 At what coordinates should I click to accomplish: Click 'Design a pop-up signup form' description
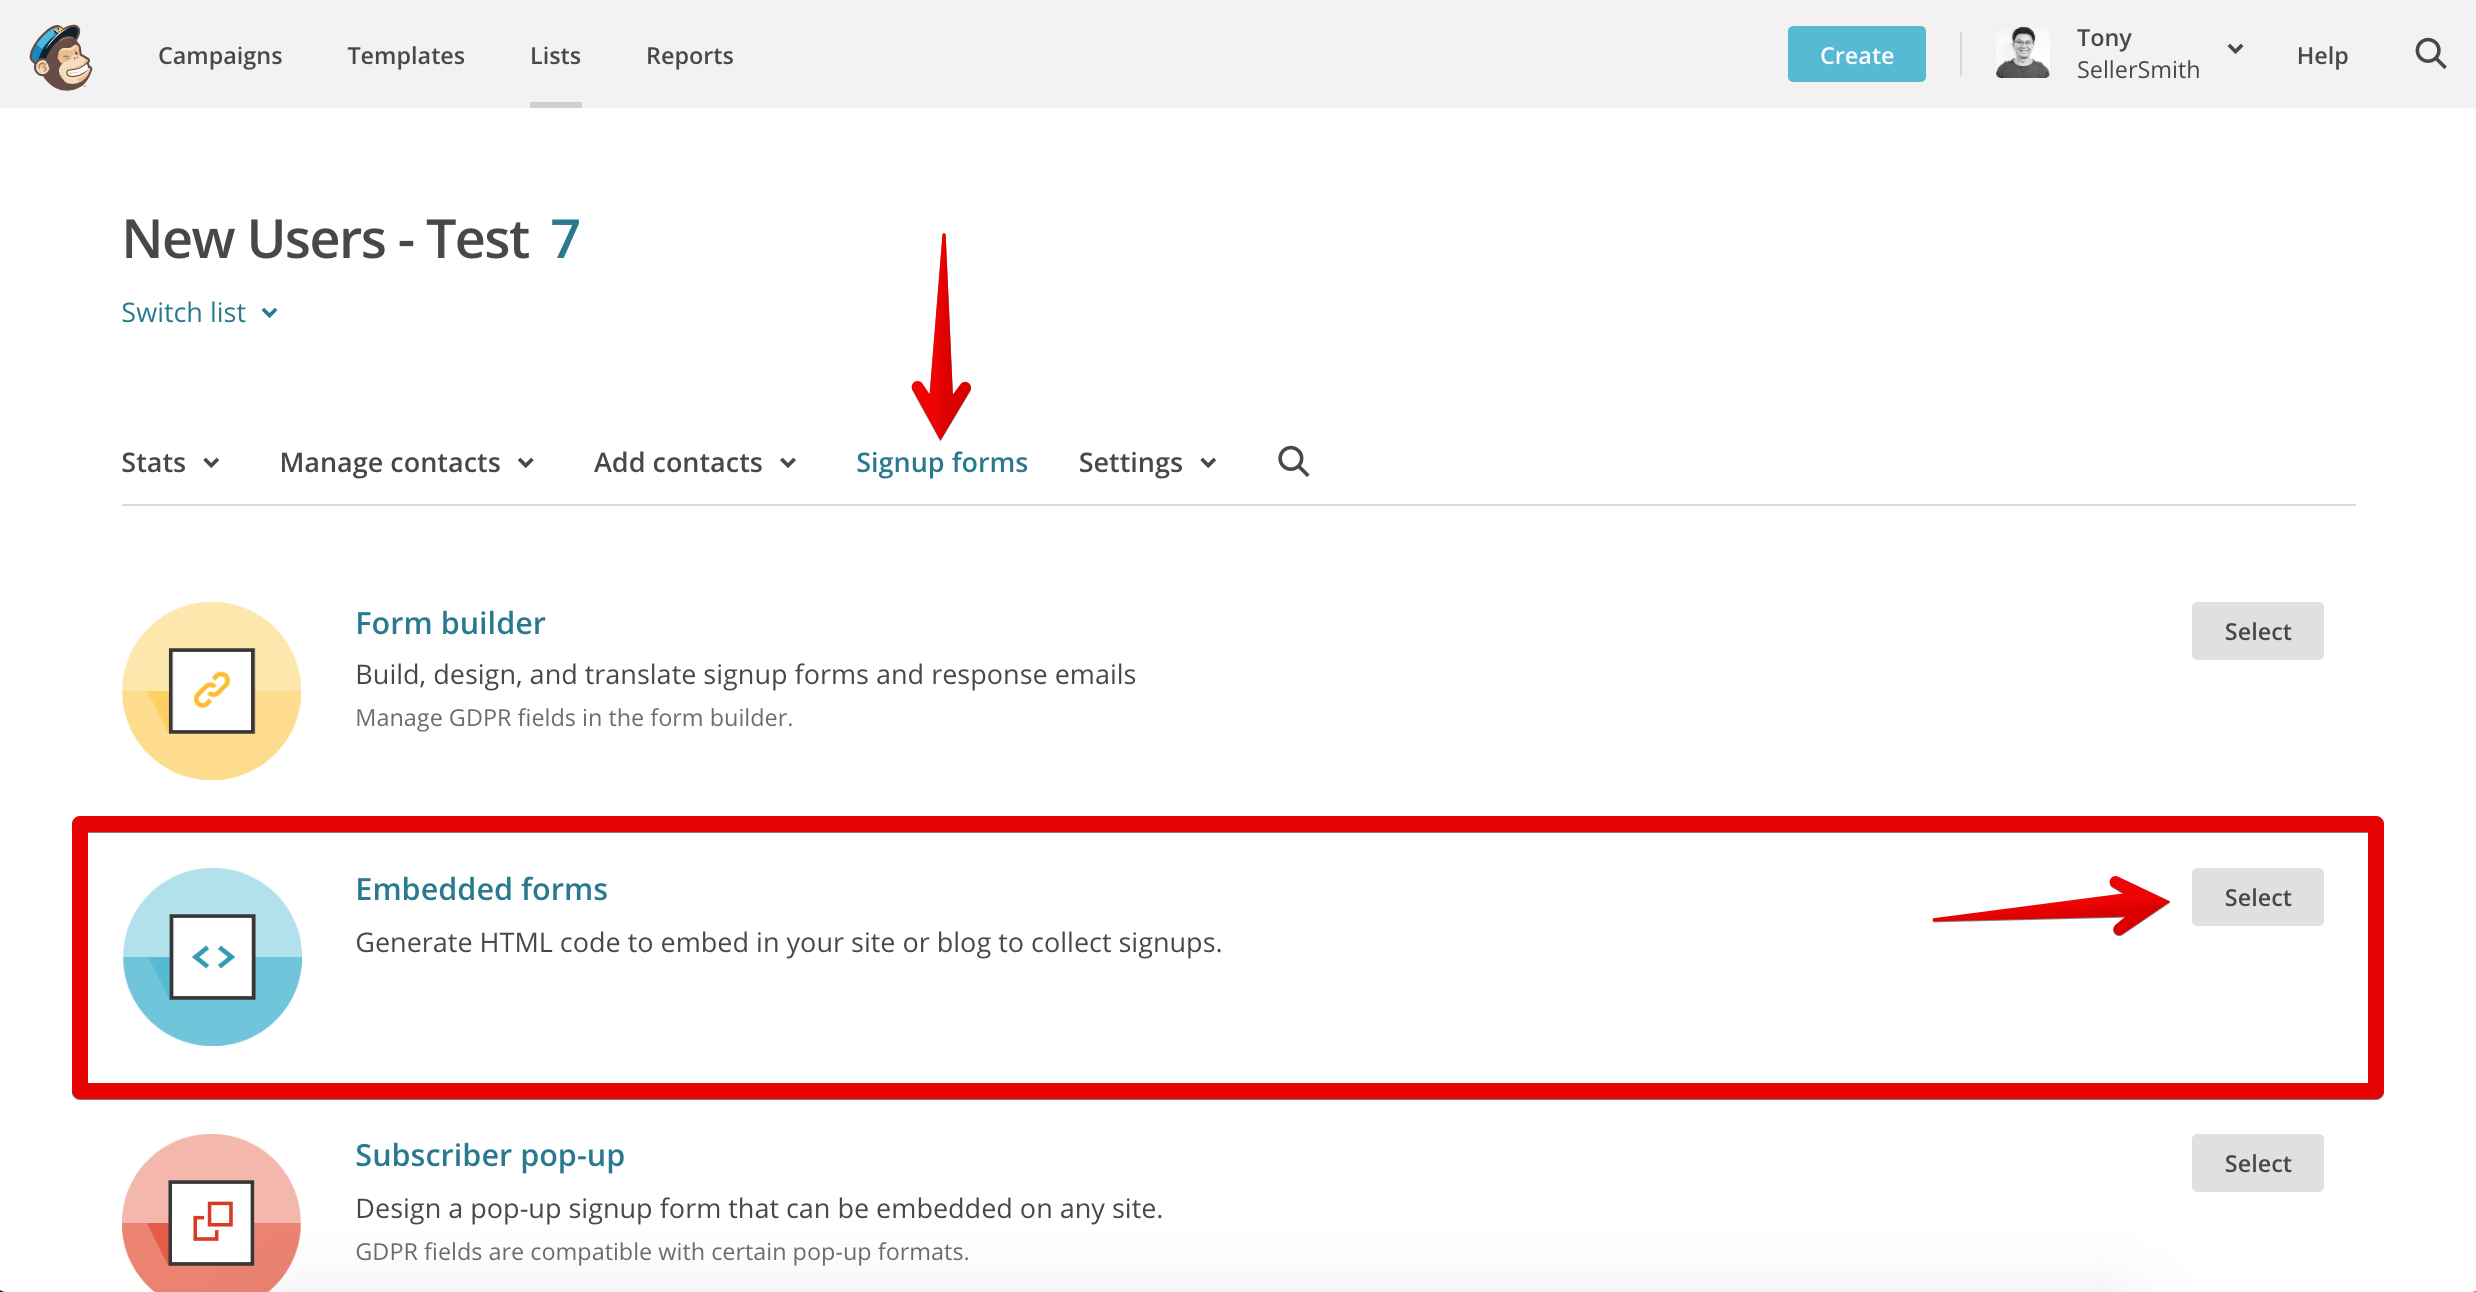[x=759, y=1209]
